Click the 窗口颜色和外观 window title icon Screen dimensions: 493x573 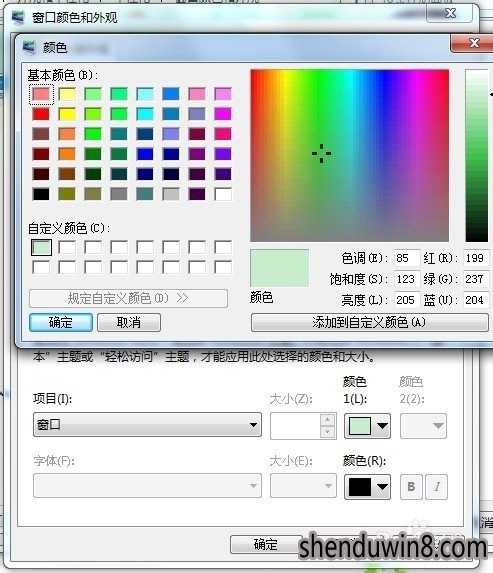coord(18,17)
